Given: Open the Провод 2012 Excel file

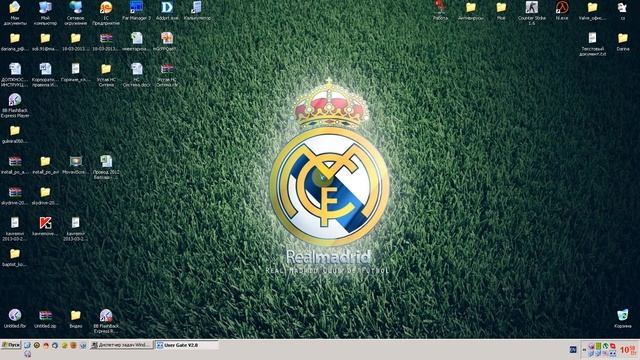Looking at the screenshot, I should tap(106, 162).
